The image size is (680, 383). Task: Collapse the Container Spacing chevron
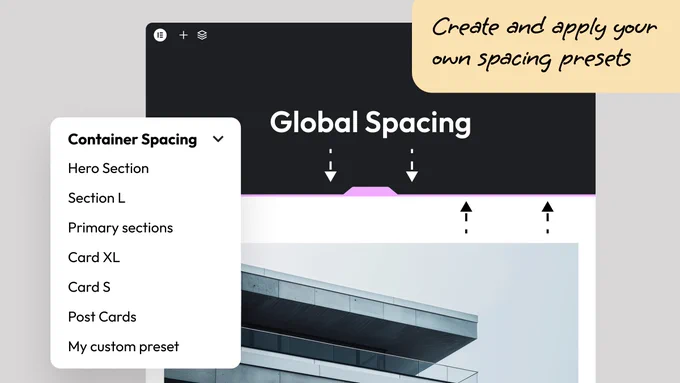[x=218, y=139]
